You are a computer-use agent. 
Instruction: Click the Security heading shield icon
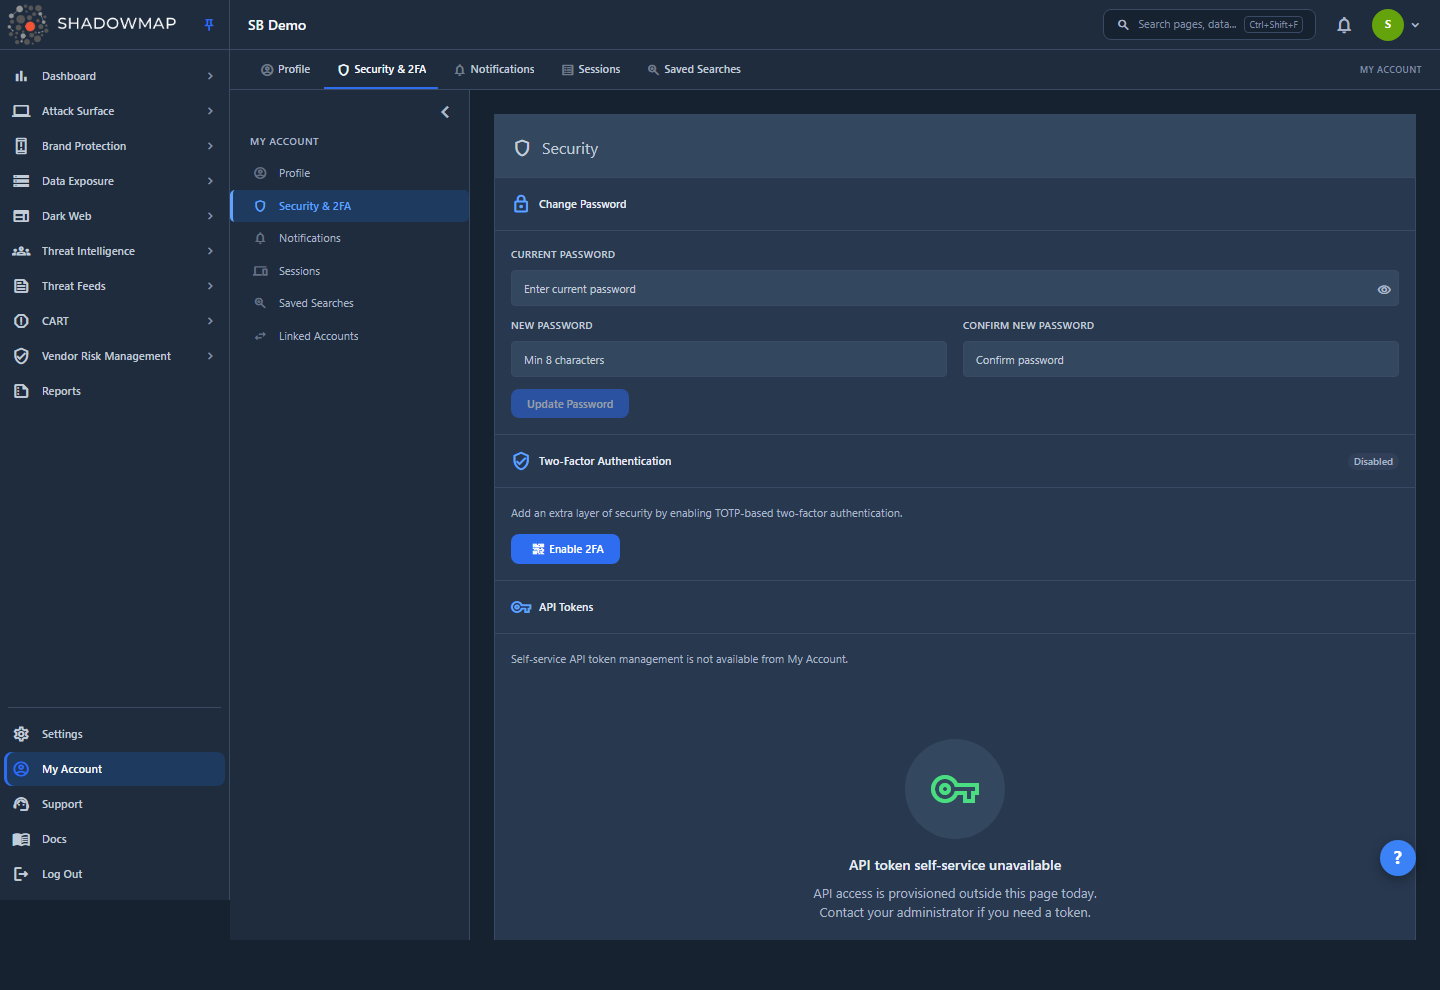(x=522, y=148)
